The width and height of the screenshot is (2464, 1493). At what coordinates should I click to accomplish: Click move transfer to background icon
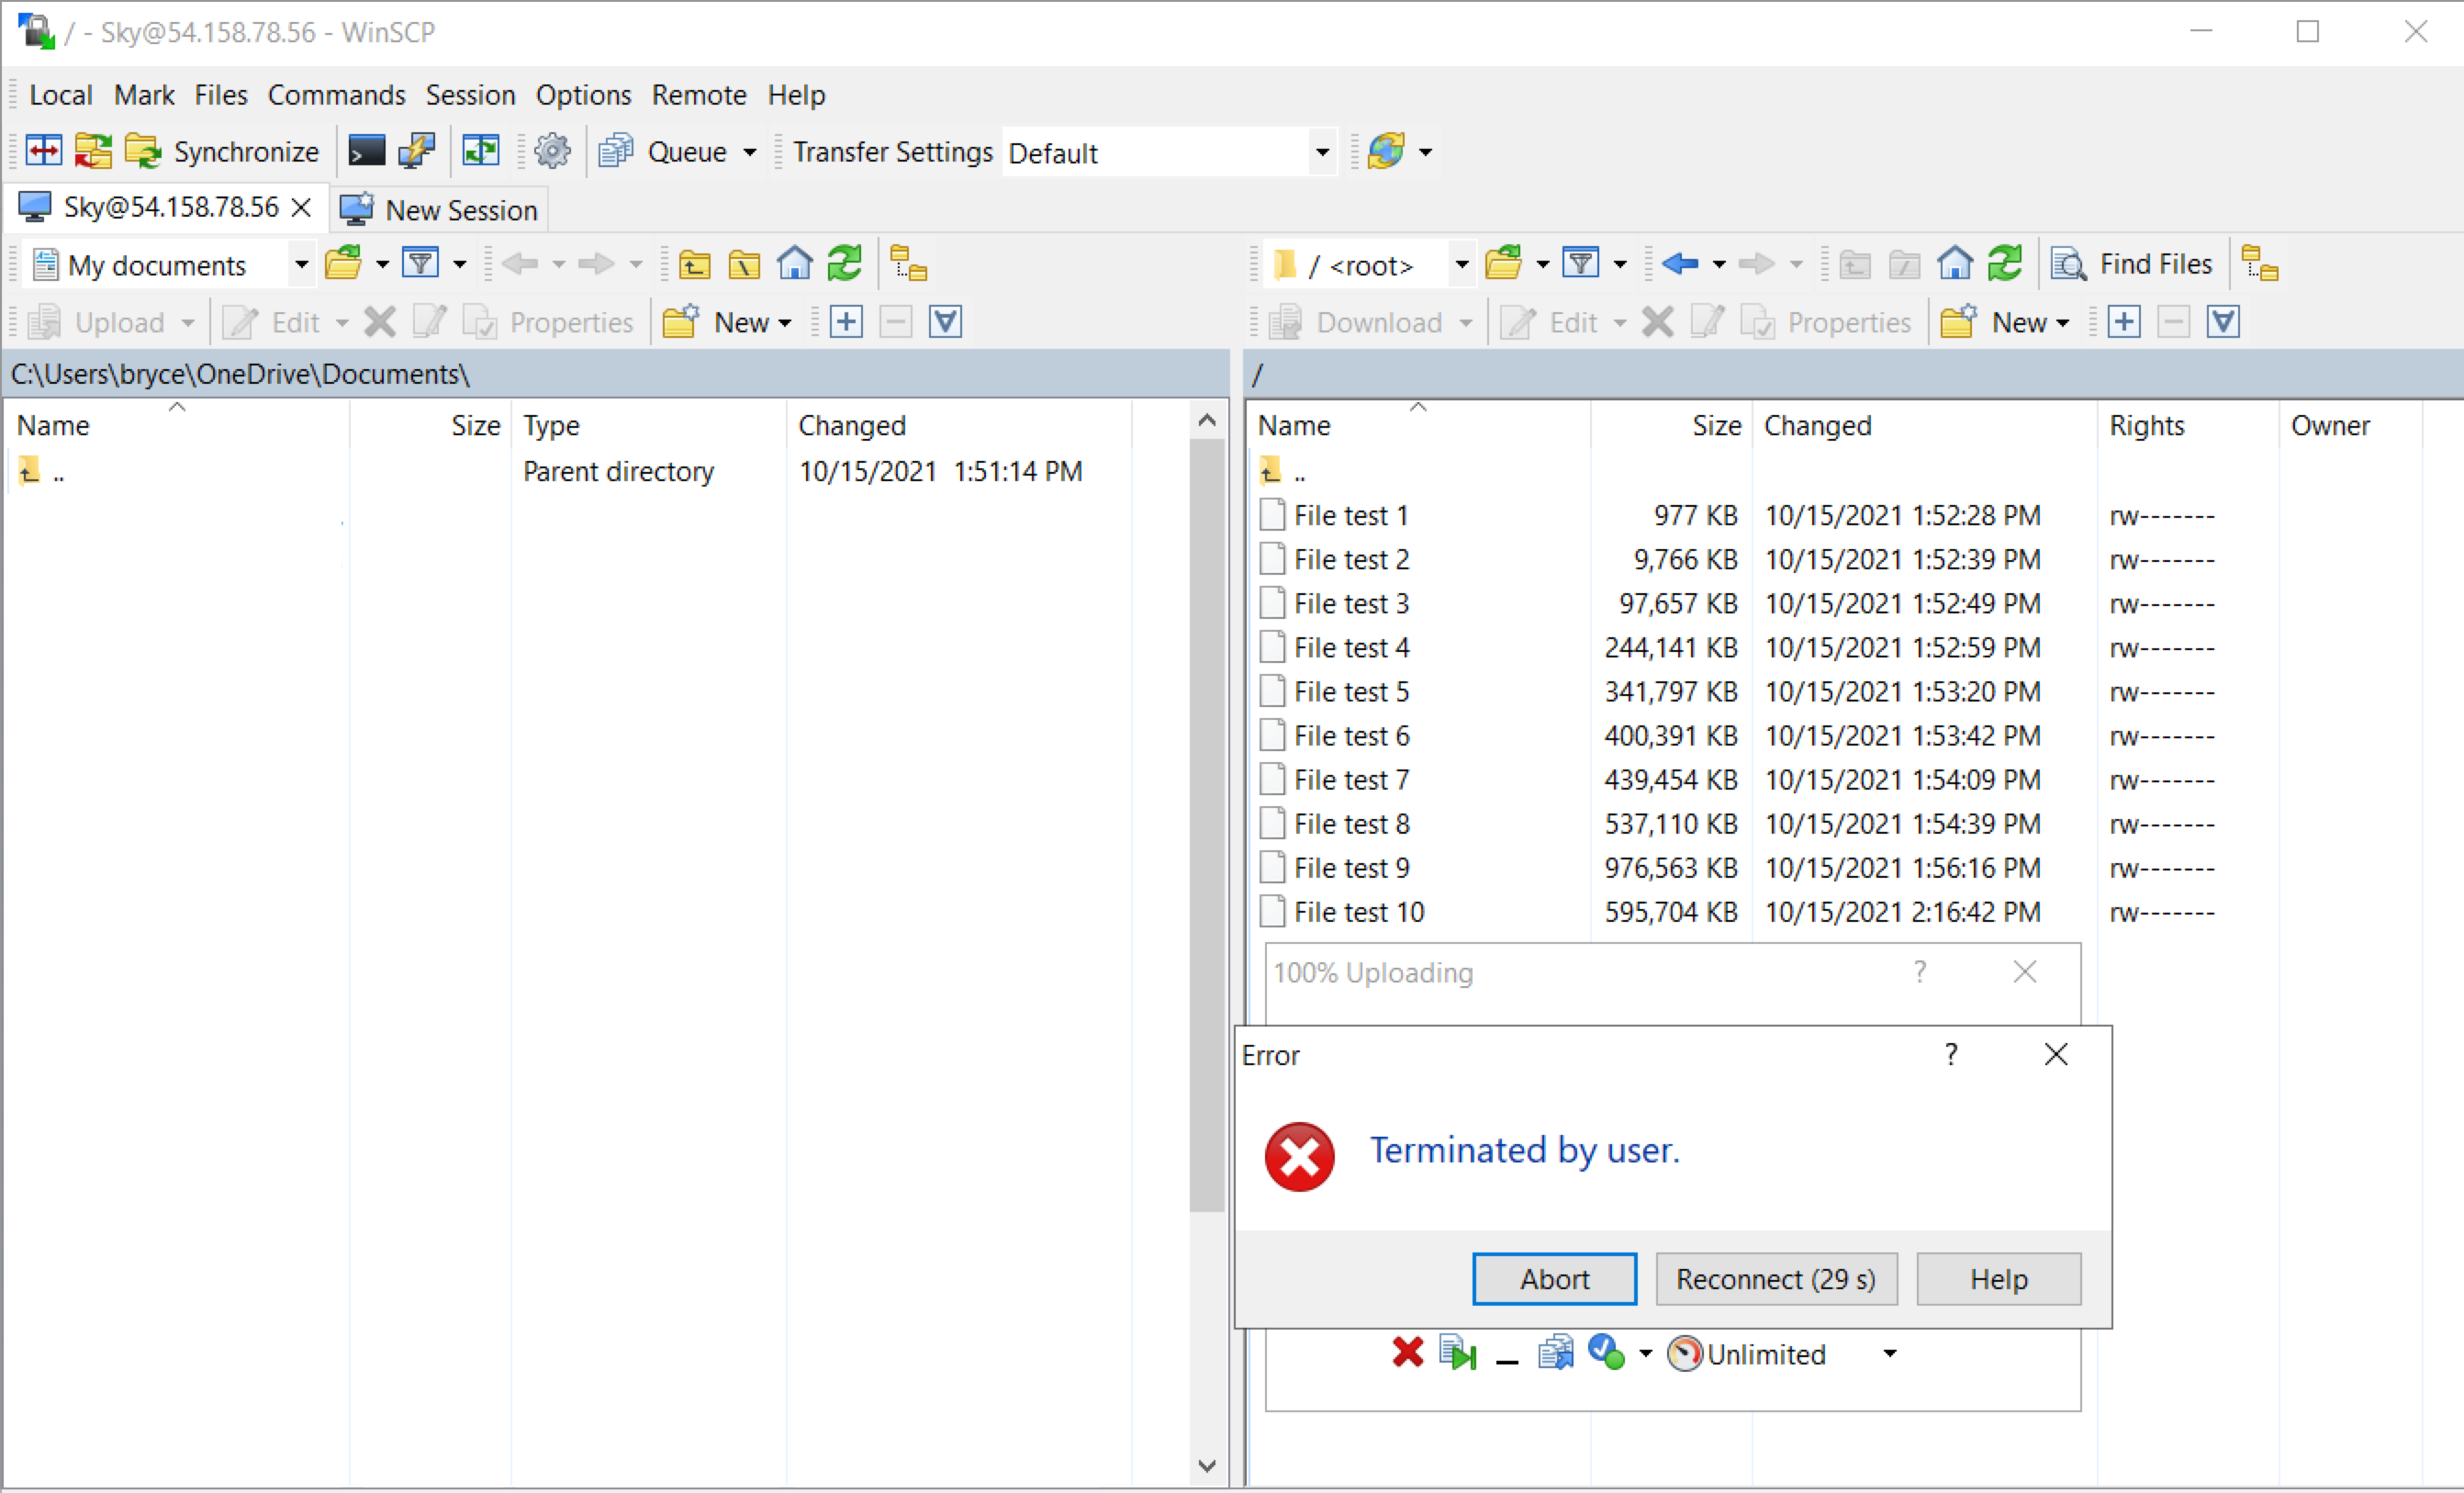coord(1556,1353)
